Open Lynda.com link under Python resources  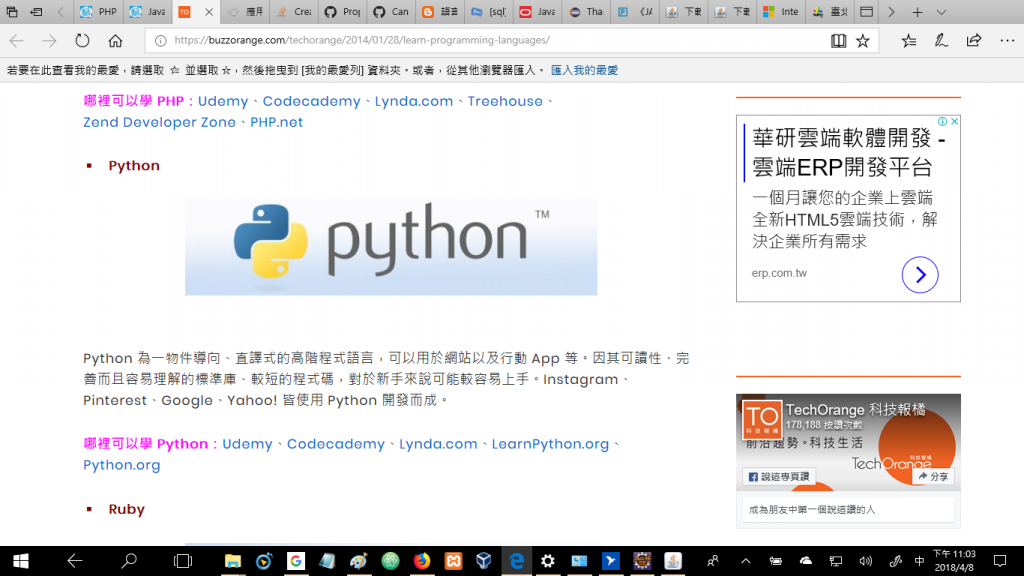click(438, 444)
